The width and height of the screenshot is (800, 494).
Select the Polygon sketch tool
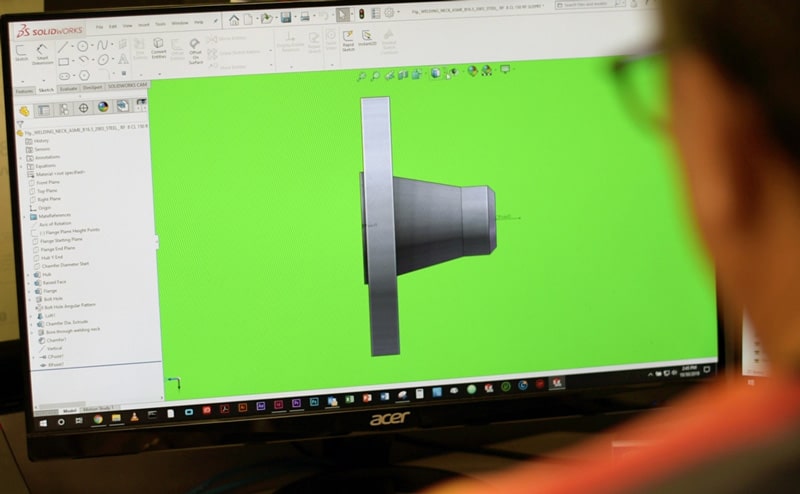[x=84, y=76]
